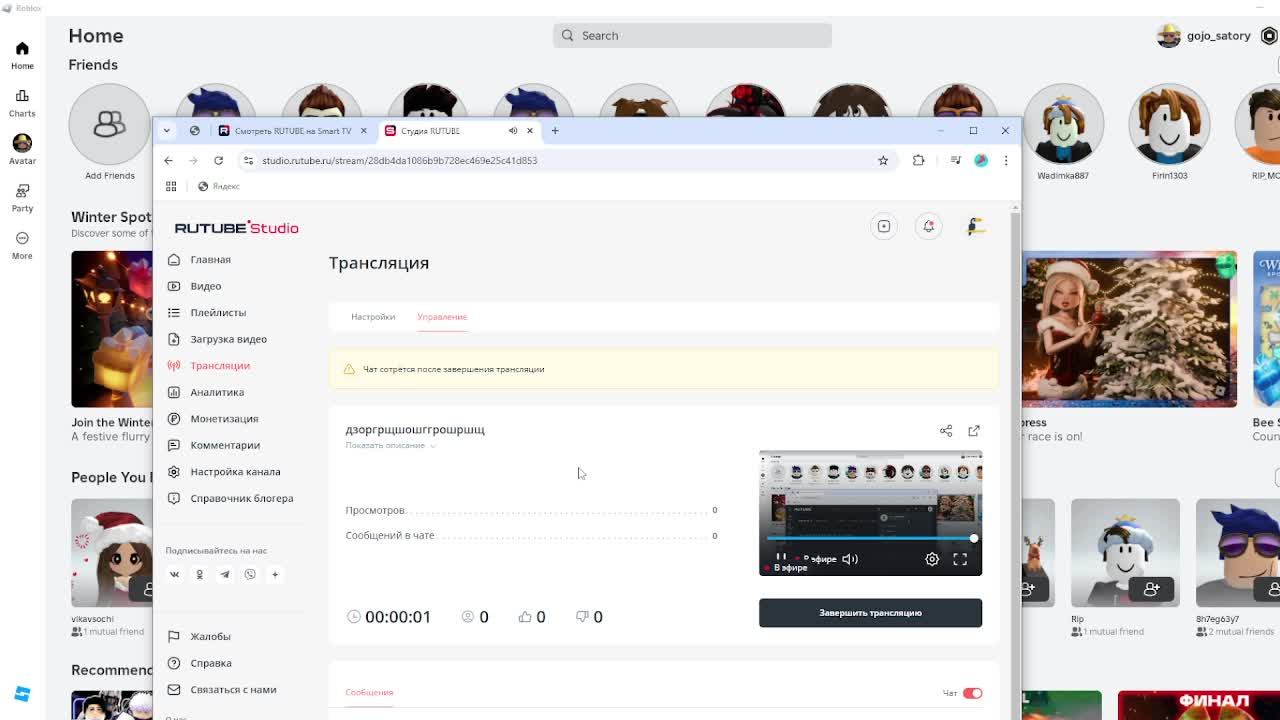The height and width of the screenshot is (720, 1280).
Task: Open Roblox Home in the sidebar
Action: [22, 55]
